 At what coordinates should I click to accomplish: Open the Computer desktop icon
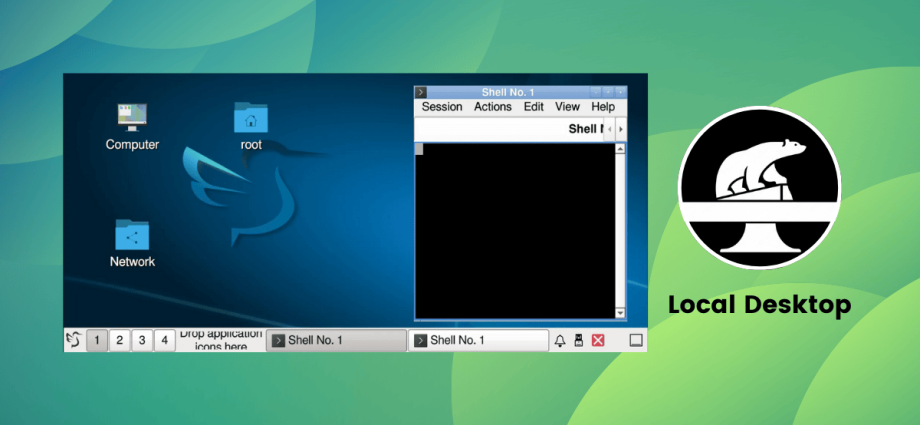pyautogui.click(x=132, y=126)
